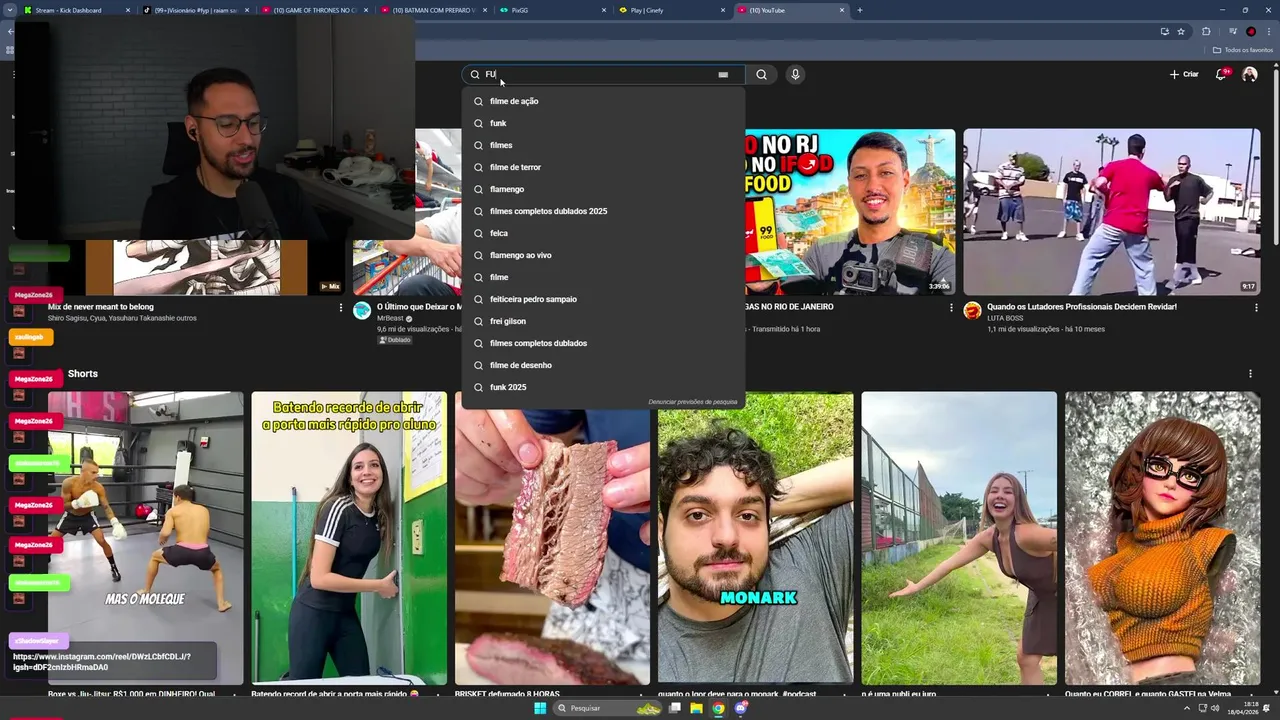Open the YouTube account avatar menu
Viewport: 1280px width, 720px height.
tap(1249, 74)
